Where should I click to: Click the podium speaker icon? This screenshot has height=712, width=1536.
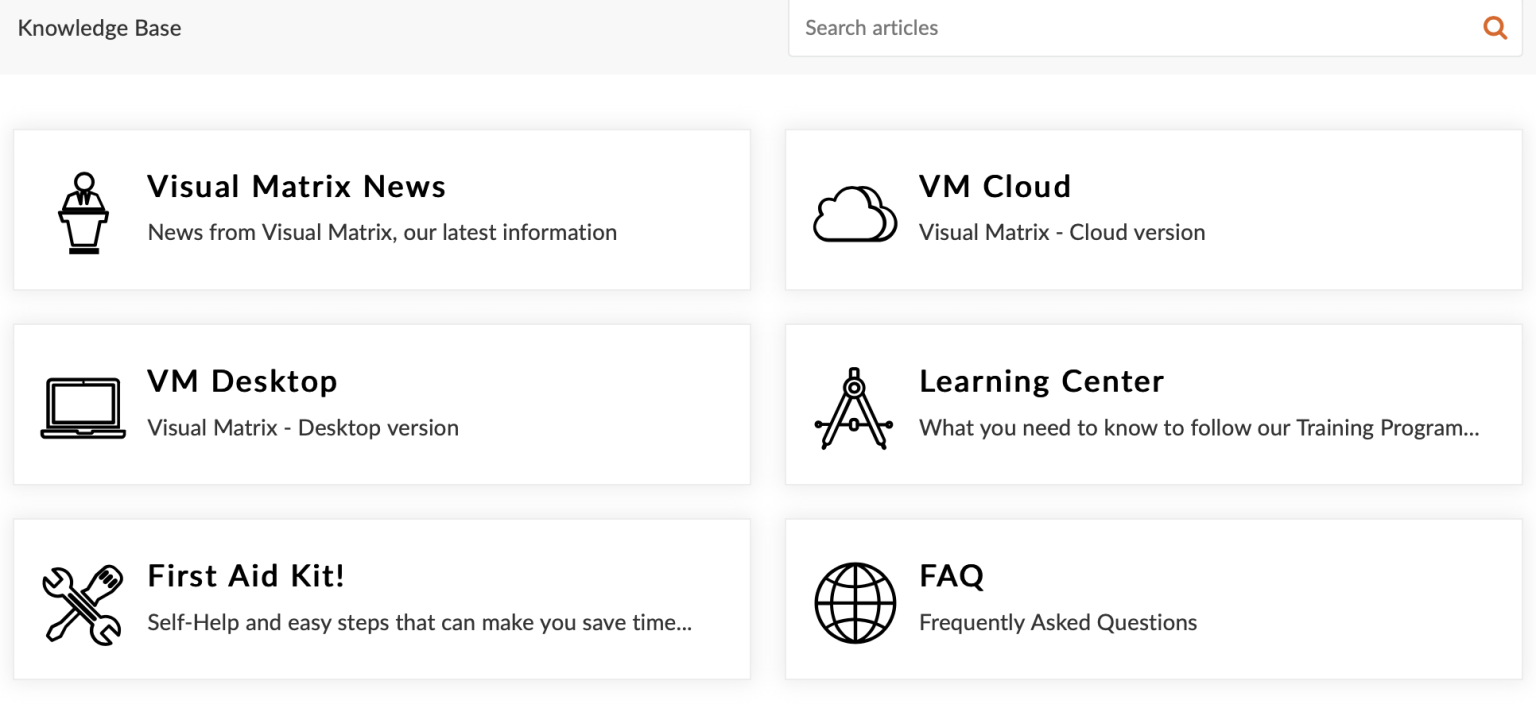[x=83, y=212]
